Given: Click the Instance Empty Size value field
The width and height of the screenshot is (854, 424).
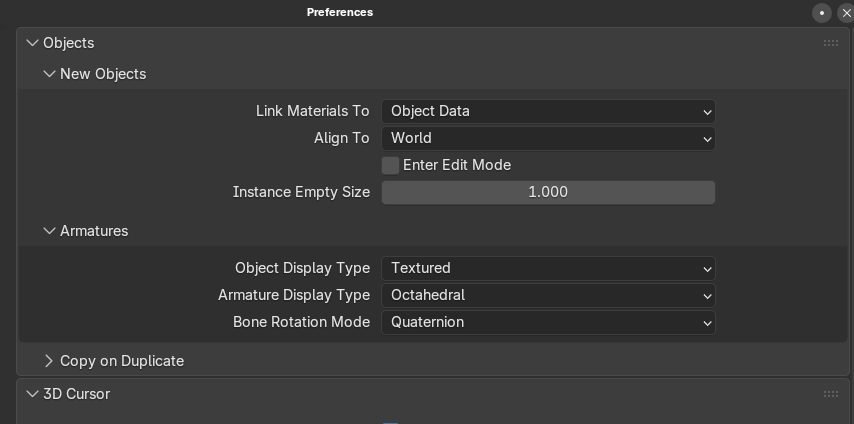Looking at the screenshot, I should (548, 192).
